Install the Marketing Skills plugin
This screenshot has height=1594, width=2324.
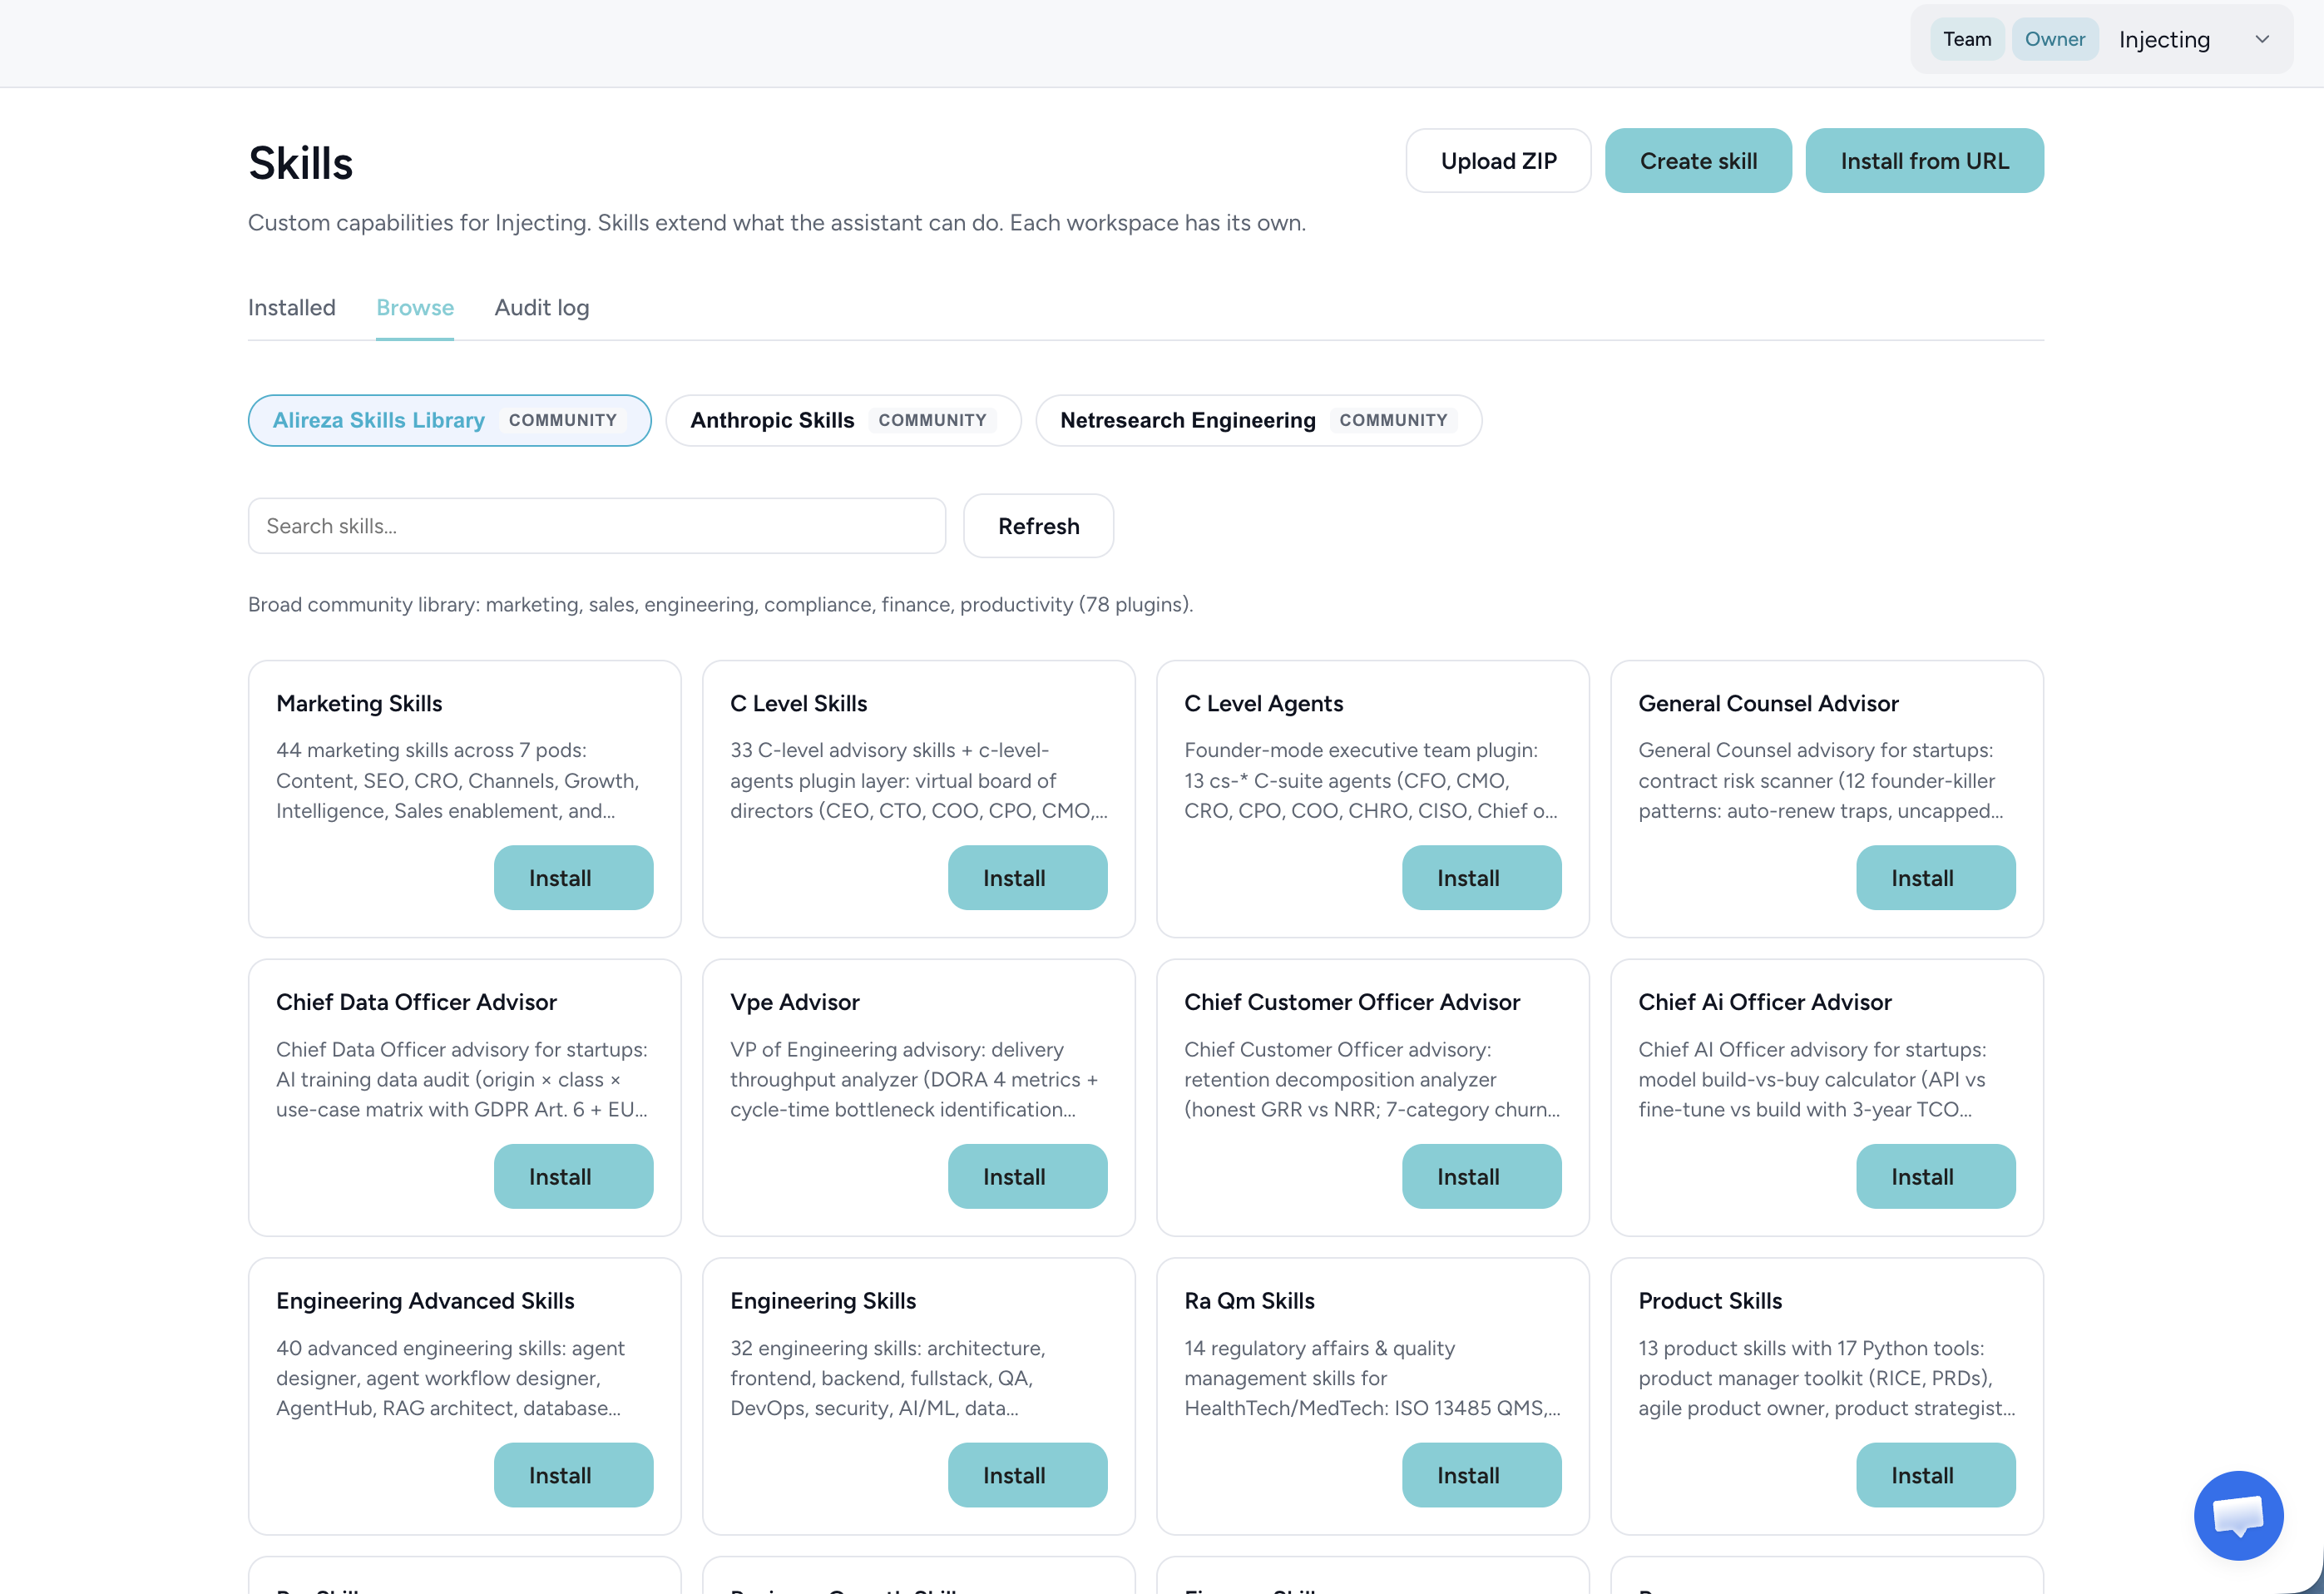click(x=573, y=877)
